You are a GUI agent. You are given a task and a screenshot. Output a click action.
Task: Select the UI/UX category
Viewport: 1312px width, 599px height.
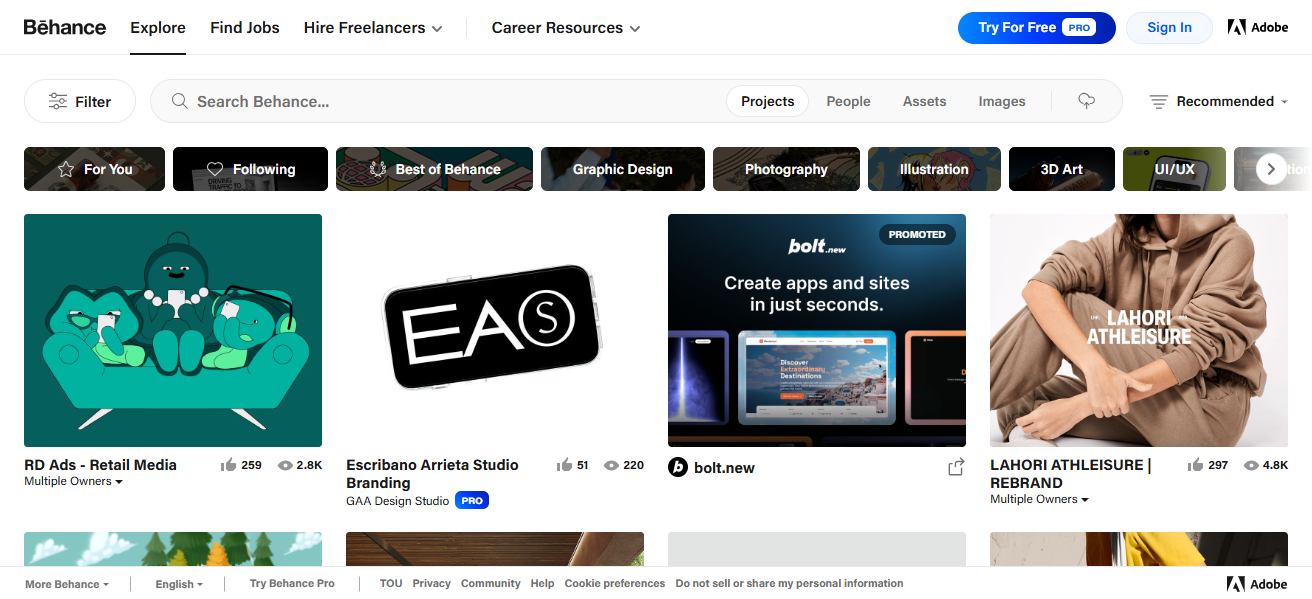tap(1174, 169)
